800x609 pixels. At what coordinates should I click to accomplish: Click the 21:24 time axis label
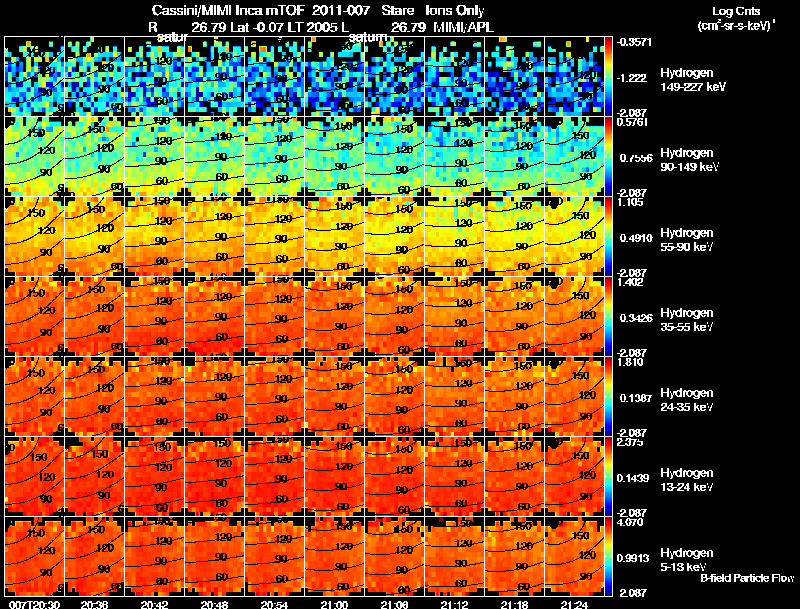click(575, 604)
